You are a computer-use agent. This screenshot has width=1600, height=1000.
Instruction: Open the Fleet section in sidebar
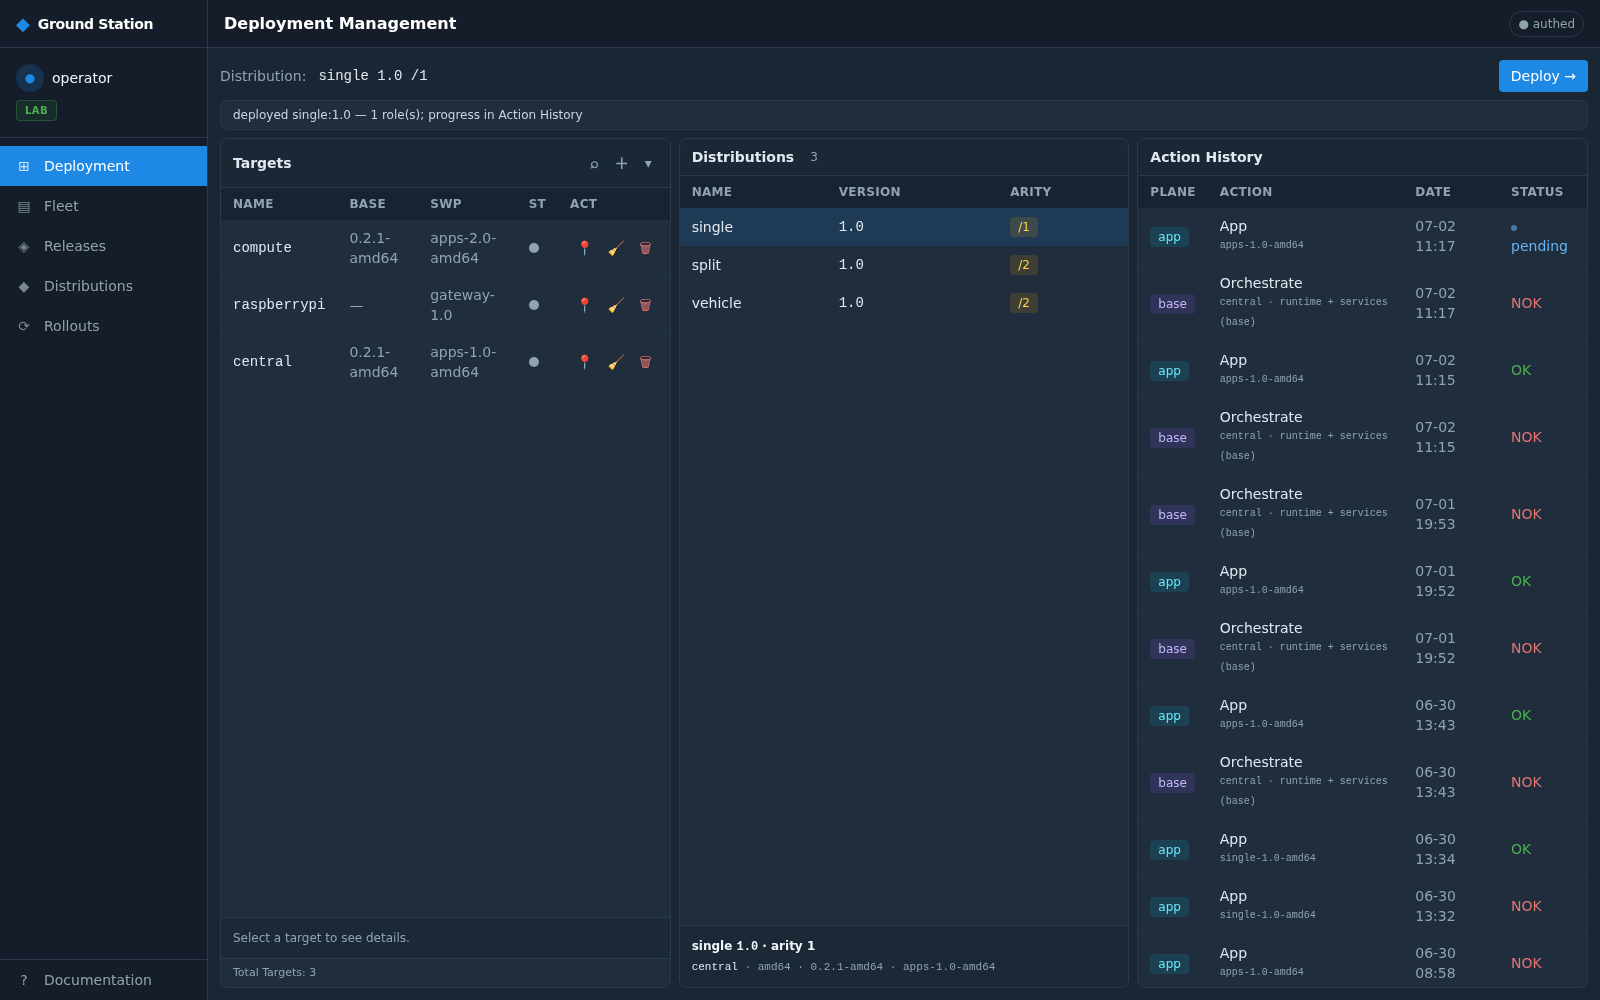(103, 206)
